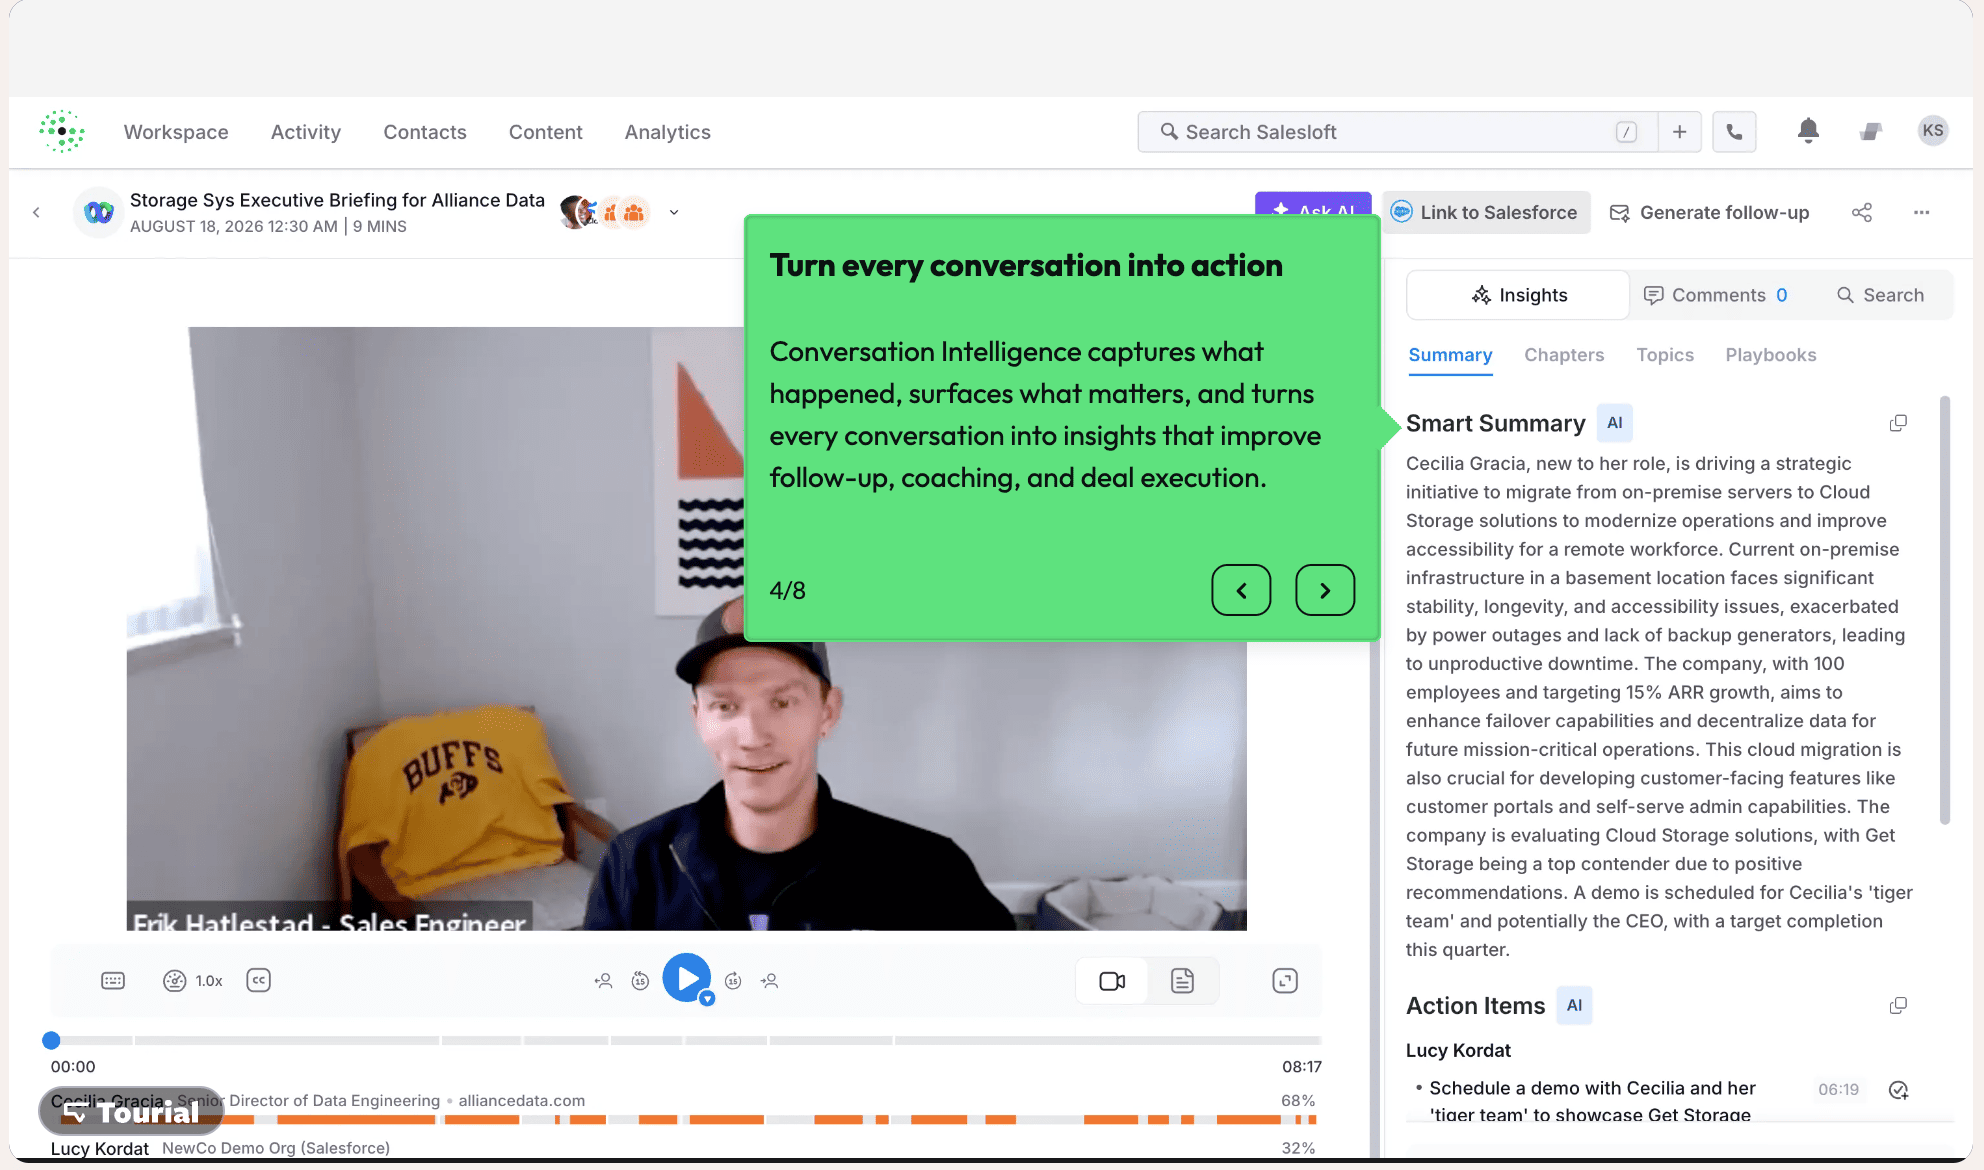Expand the player to fullscreen
Screen dimensions: 1984x1170
1285,981
